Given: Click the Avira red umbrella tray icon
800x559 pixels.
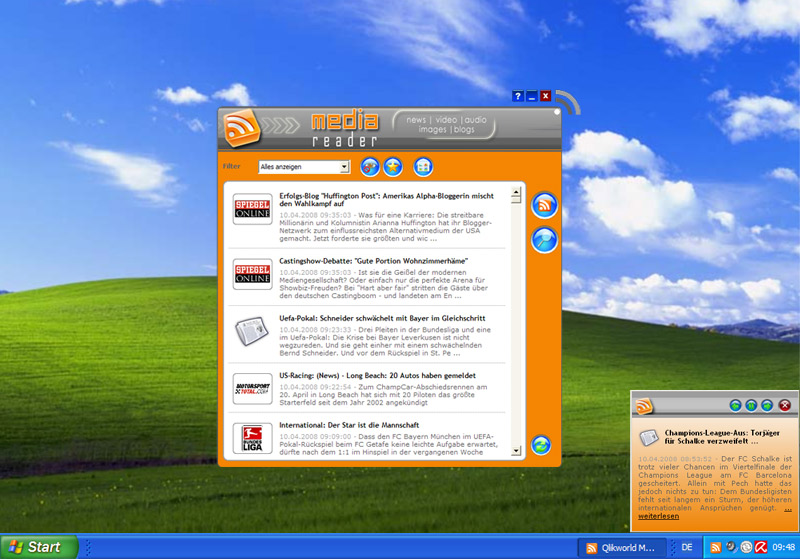Looking at the screenshot, I should click(761, 547).
